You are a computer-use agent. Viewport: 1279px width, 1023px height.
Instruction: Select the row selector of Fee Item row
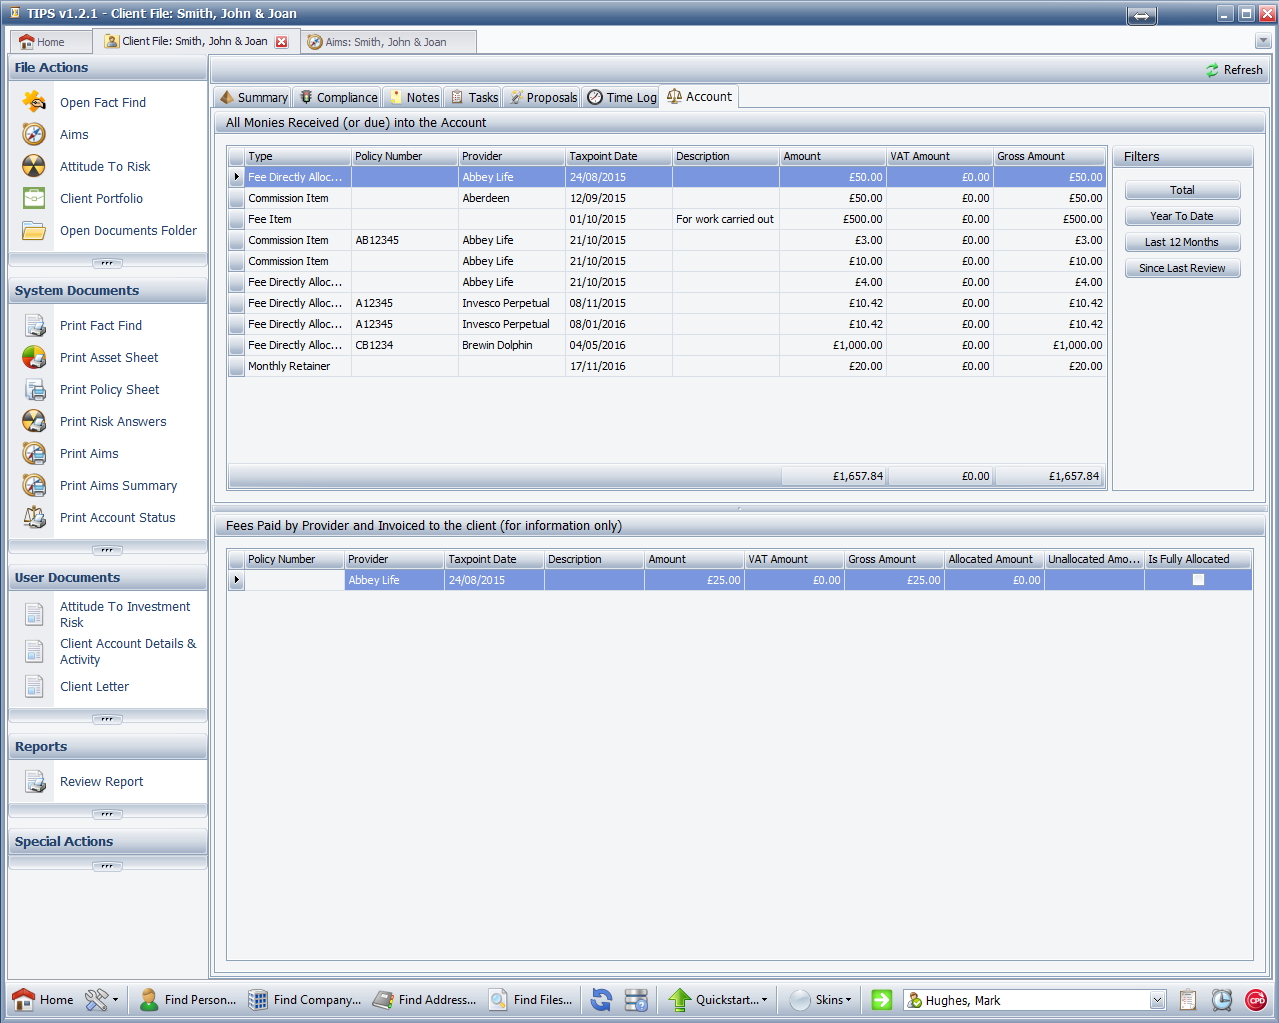click(237, 219)
